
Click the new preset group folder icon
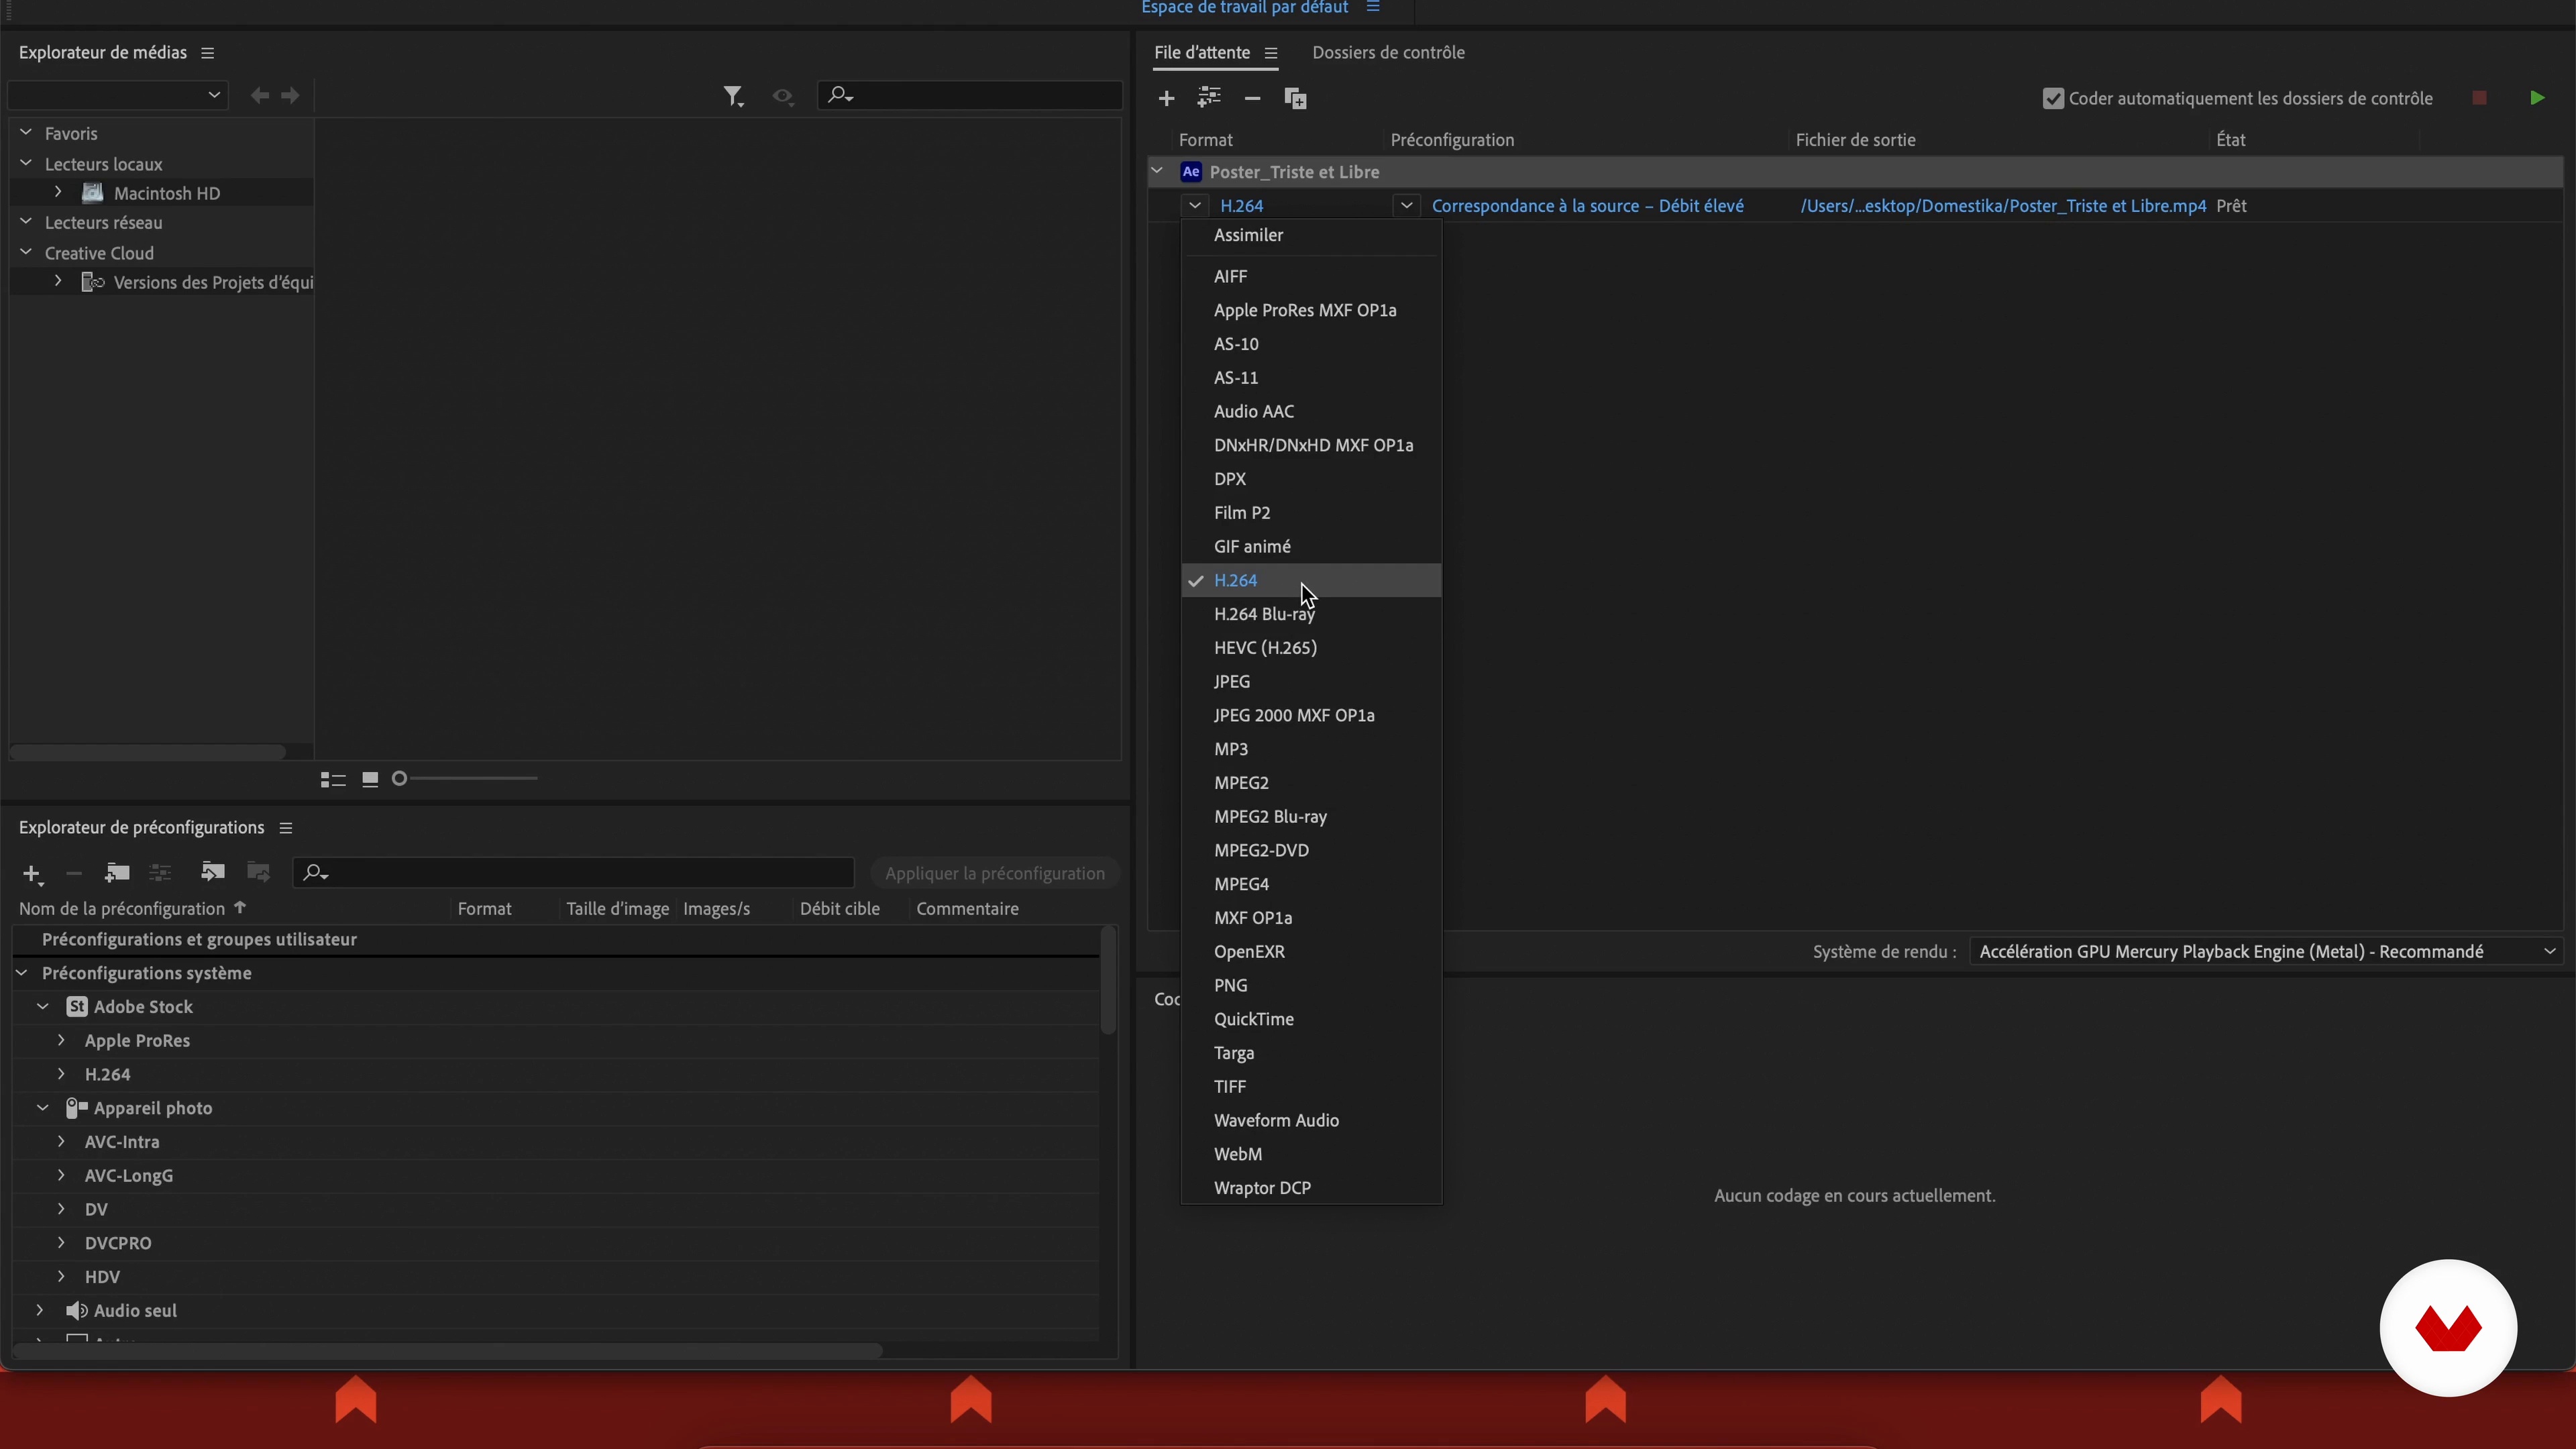[117, 872]
